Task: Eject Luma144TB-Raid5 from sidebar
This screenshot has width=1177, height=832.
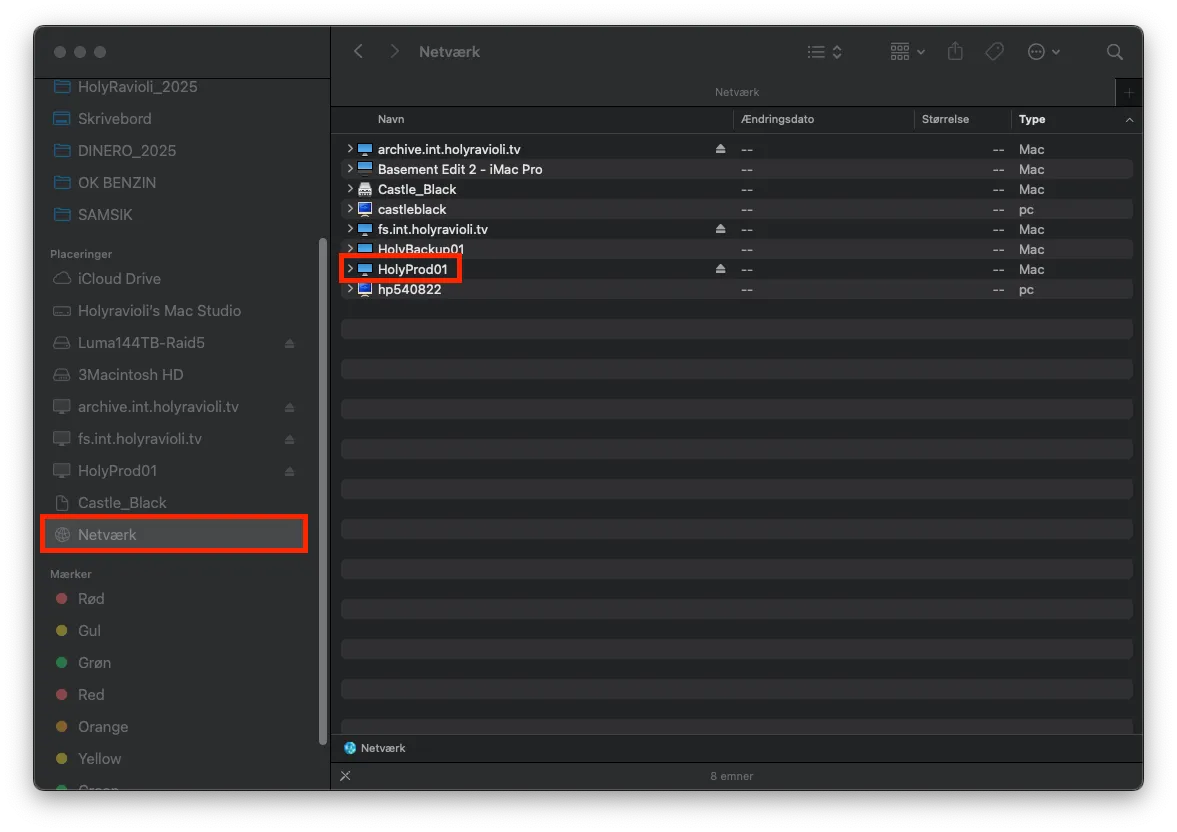Action: coord(289,343)
